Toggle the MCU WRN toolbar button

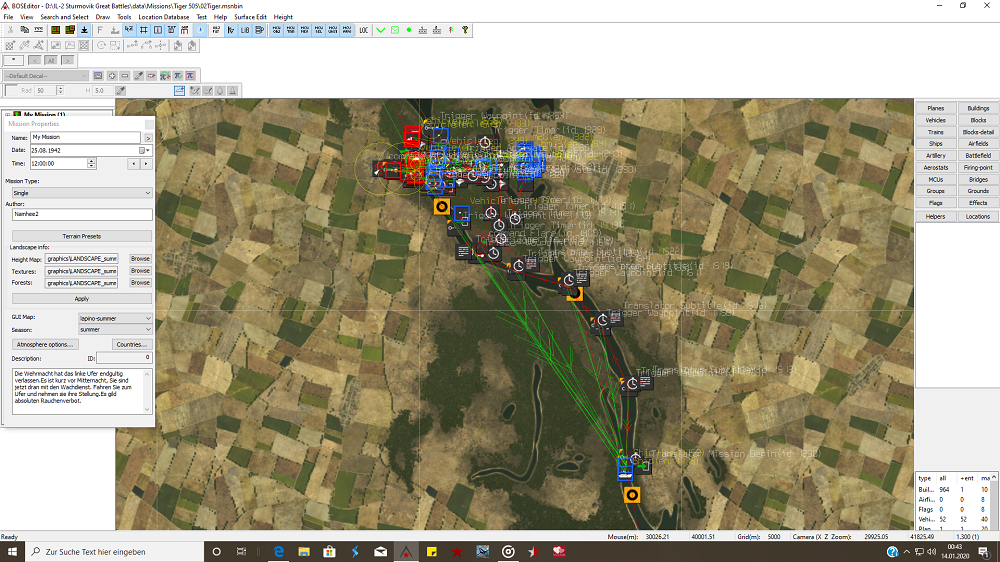(x=346, y=30)
